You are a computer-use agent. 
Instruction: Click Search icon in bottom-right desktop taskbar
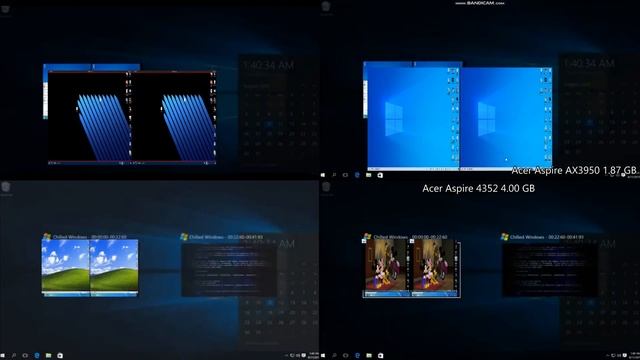[334, 356]
